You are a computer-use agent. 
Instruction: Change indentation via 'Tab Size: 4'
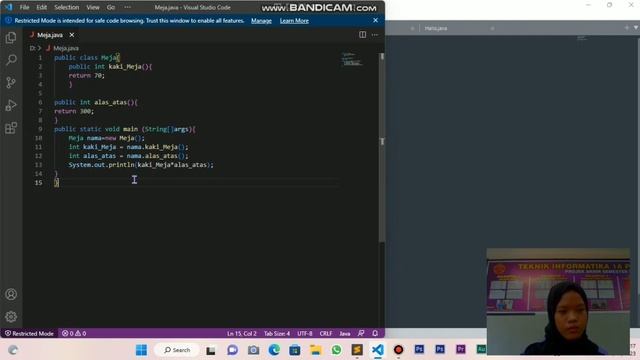pyautogui.click(x=277, y=333)
